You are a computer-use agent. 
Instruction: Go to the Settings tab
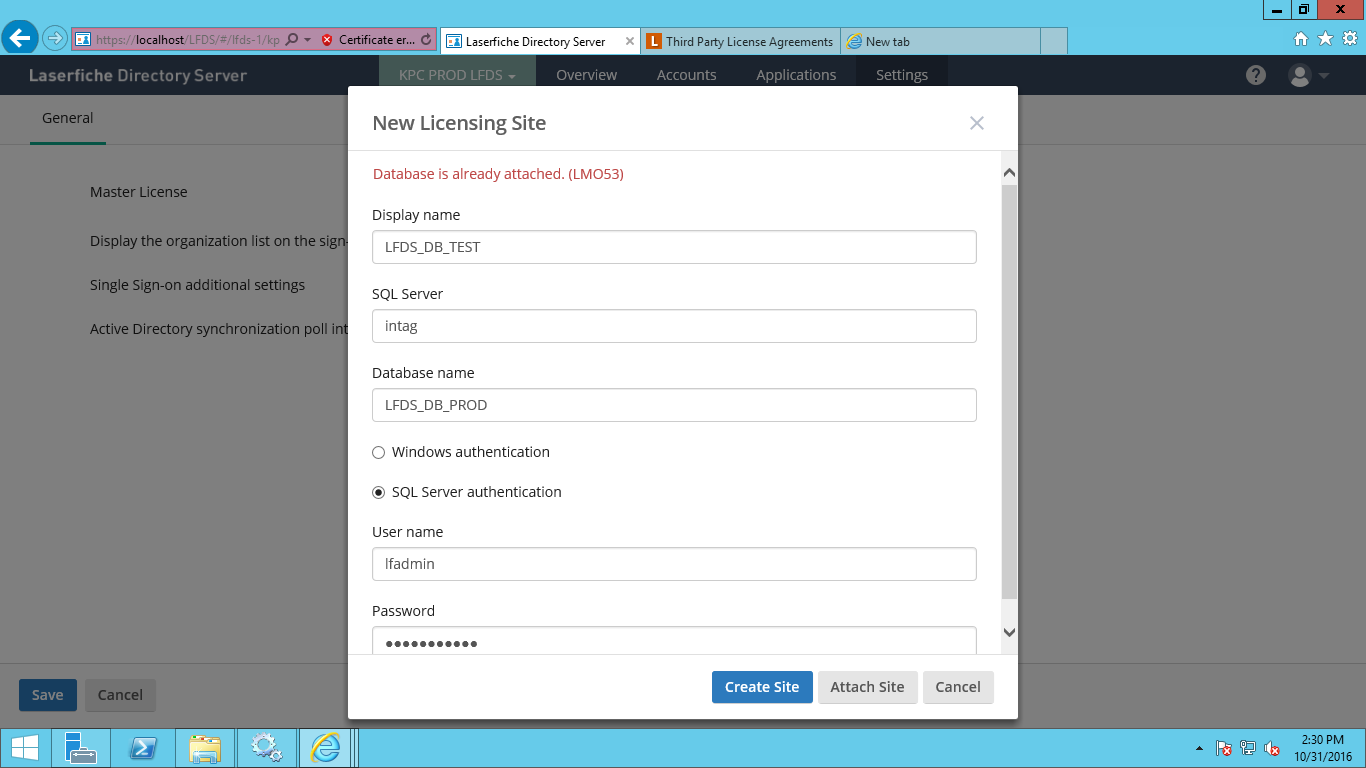pyautogui.click(x=902, y=75)
